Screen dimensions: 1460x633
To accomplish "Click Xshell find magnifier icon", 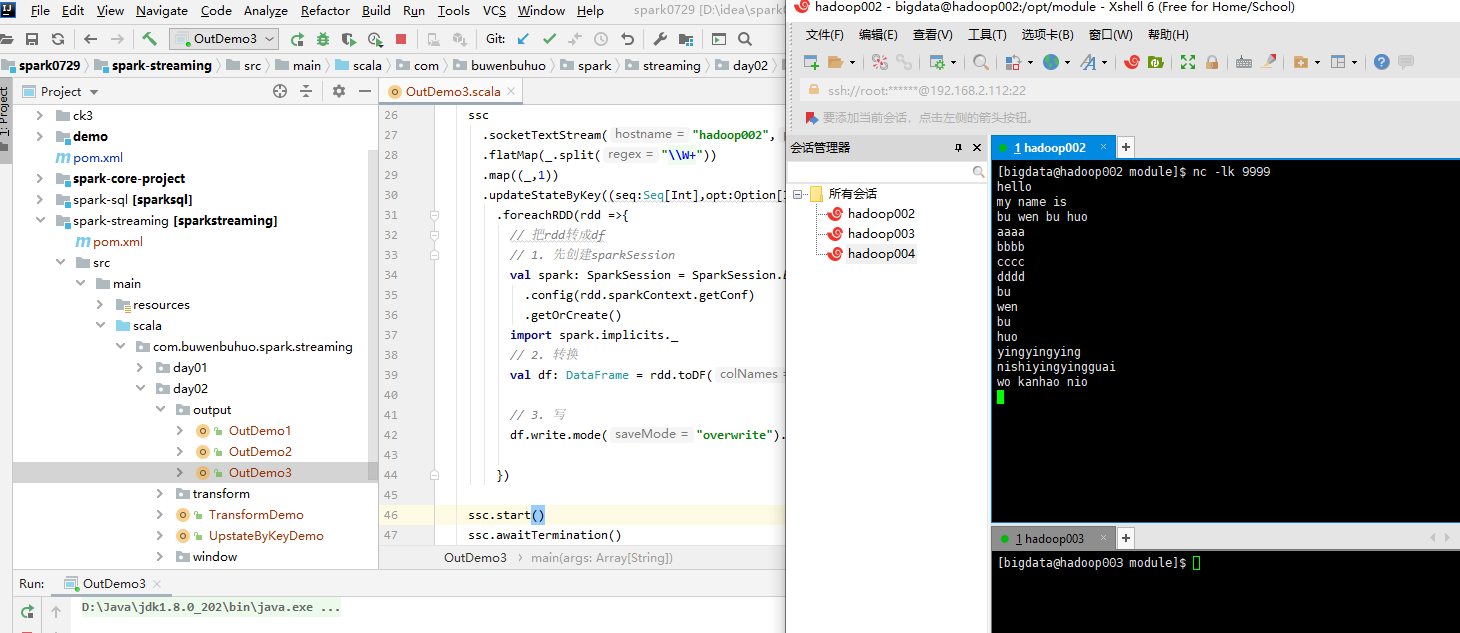I will click(x=981, y=62).
